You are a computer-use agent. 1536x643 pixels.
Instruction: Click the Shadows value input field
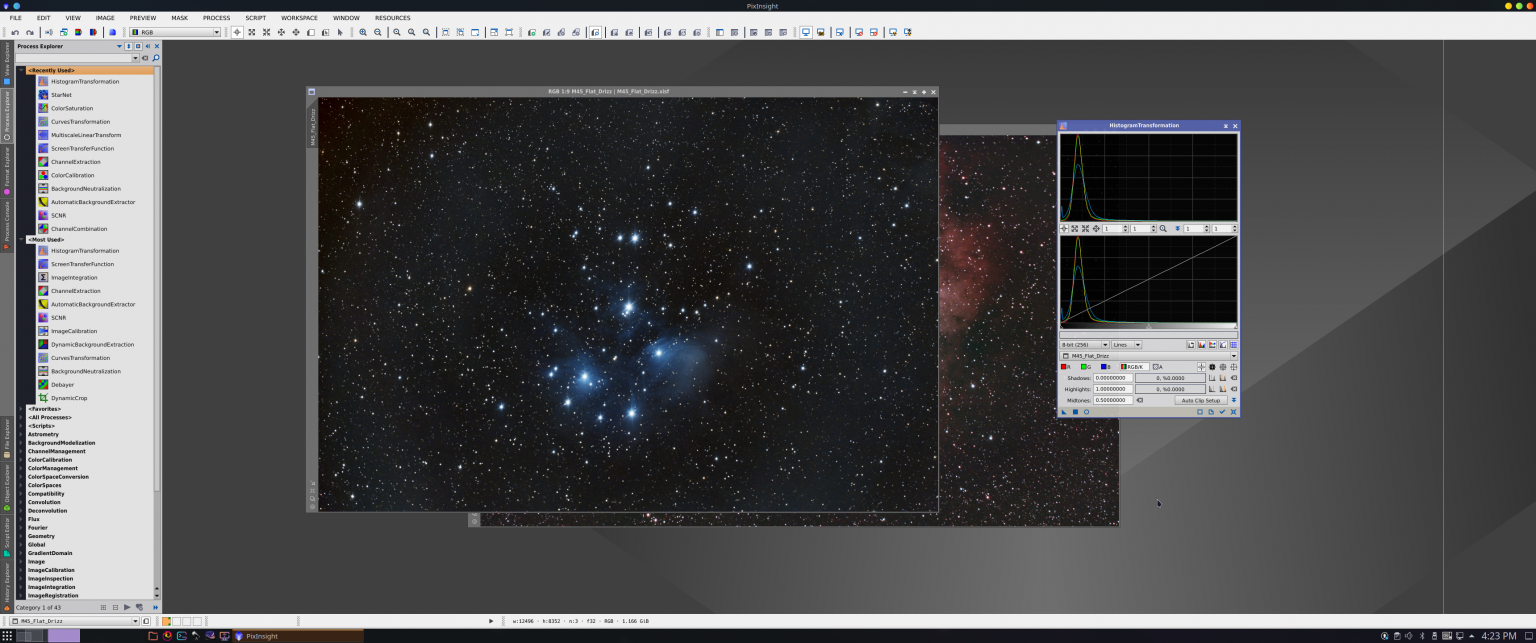point(1115,378)
